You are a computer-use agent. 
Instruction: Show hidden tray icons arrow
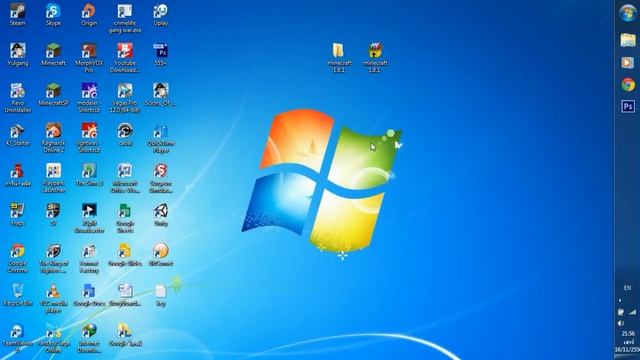pyautogui.click(x=620, y=300)
